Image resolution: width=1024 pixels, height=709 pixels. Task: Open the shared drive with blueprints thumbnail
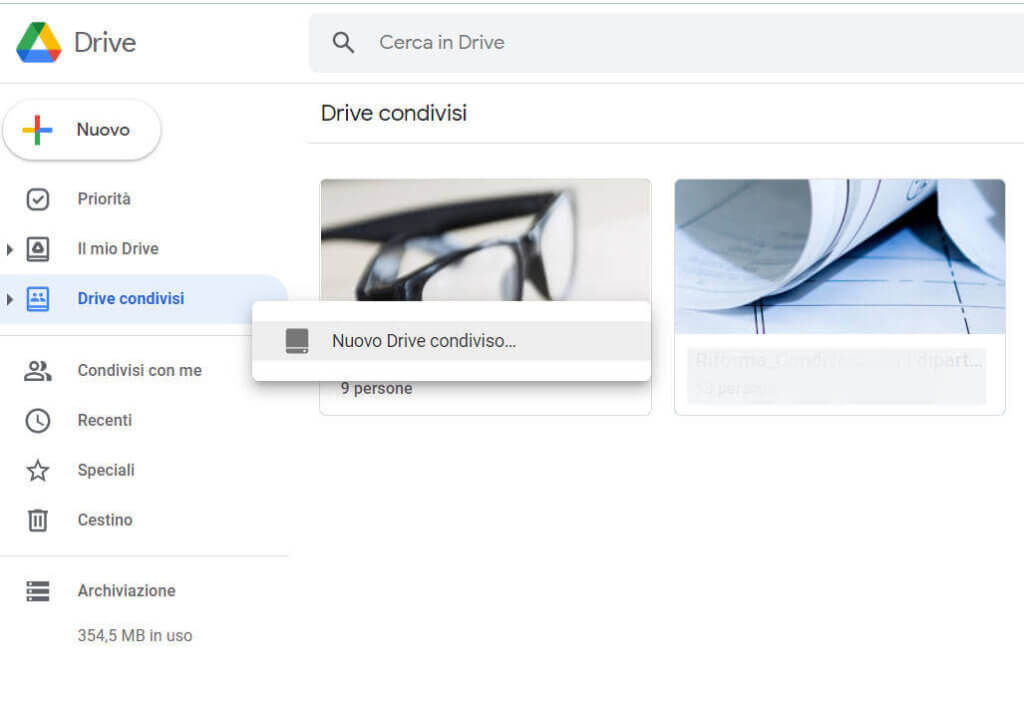(x=839, y=256)
